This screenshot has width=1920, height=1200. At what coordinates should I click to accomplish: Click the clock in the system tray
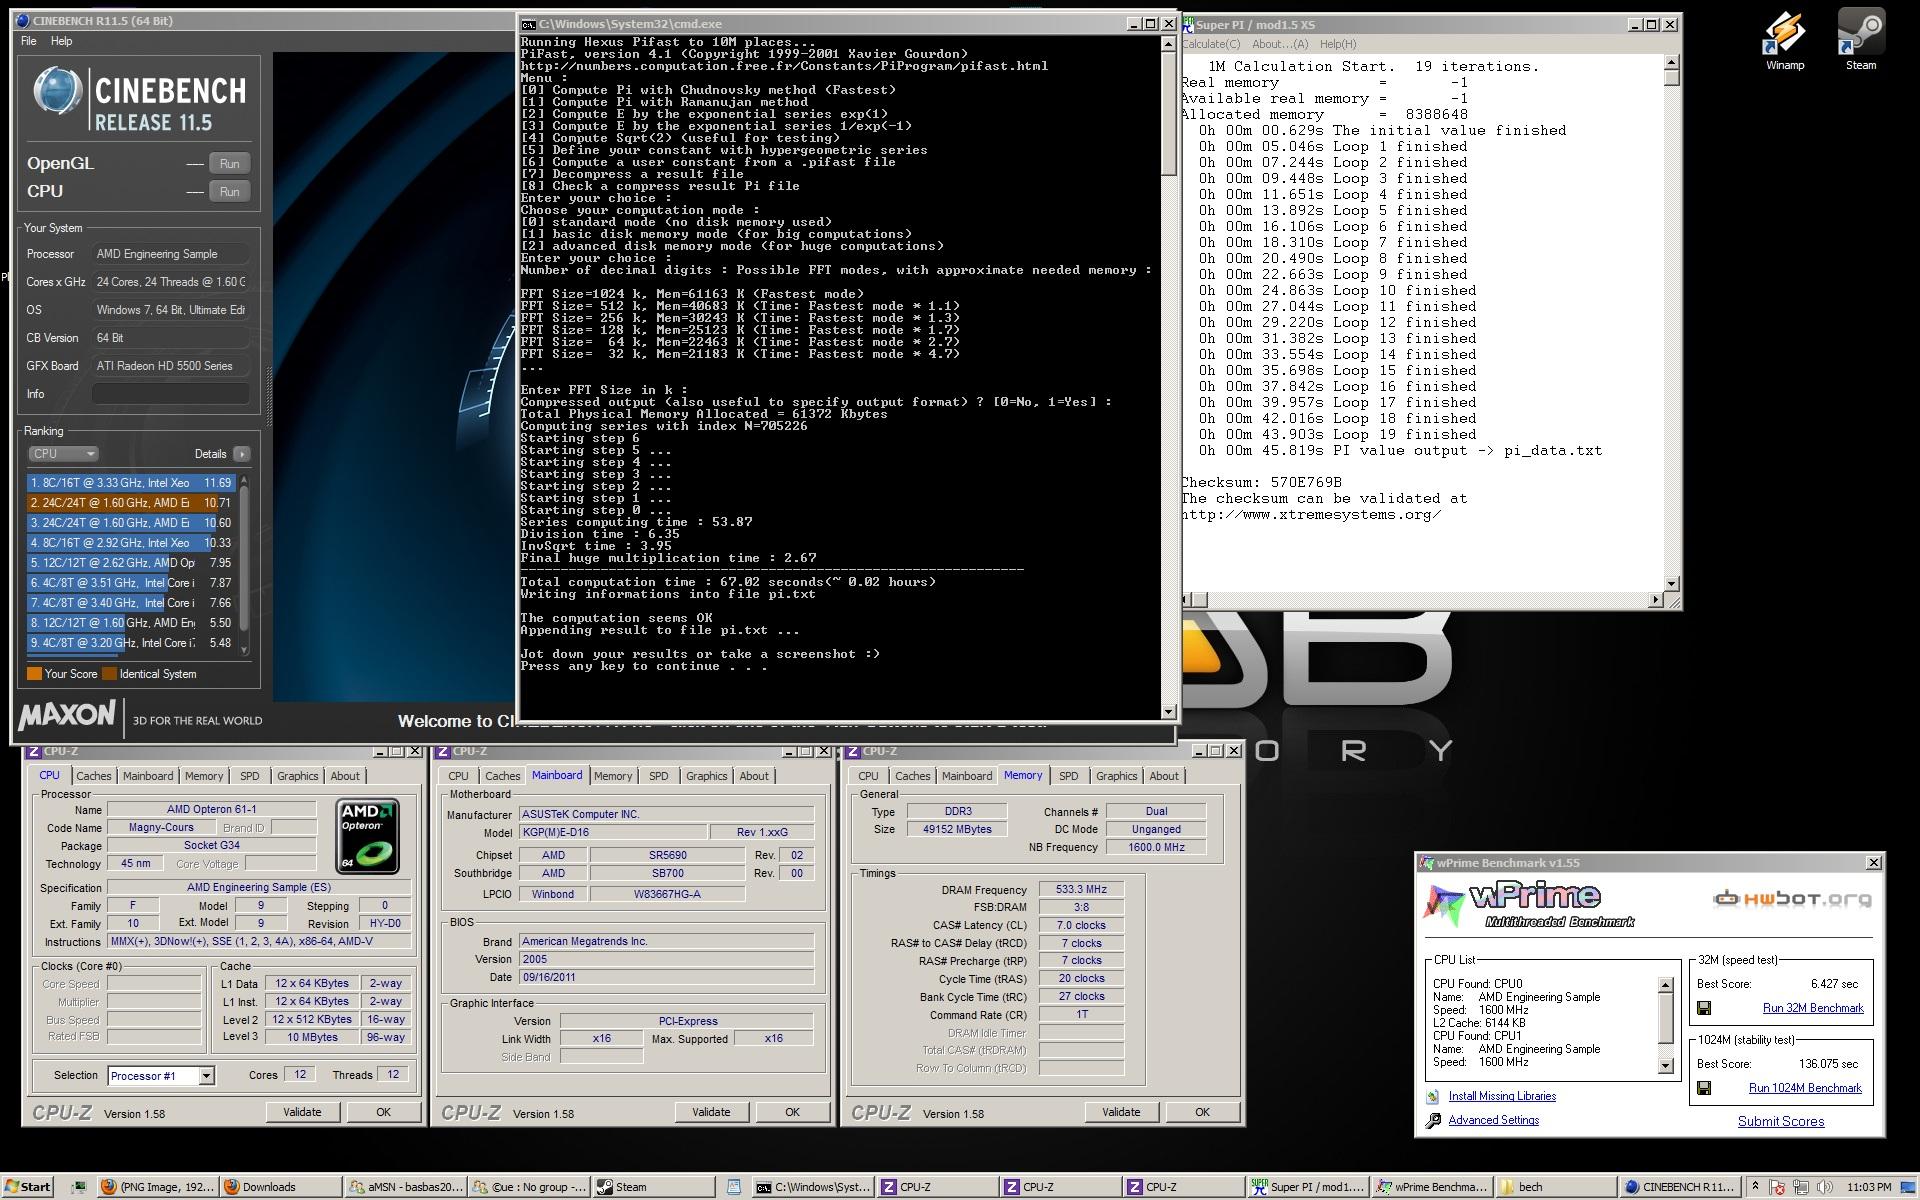[1868, 1187]
